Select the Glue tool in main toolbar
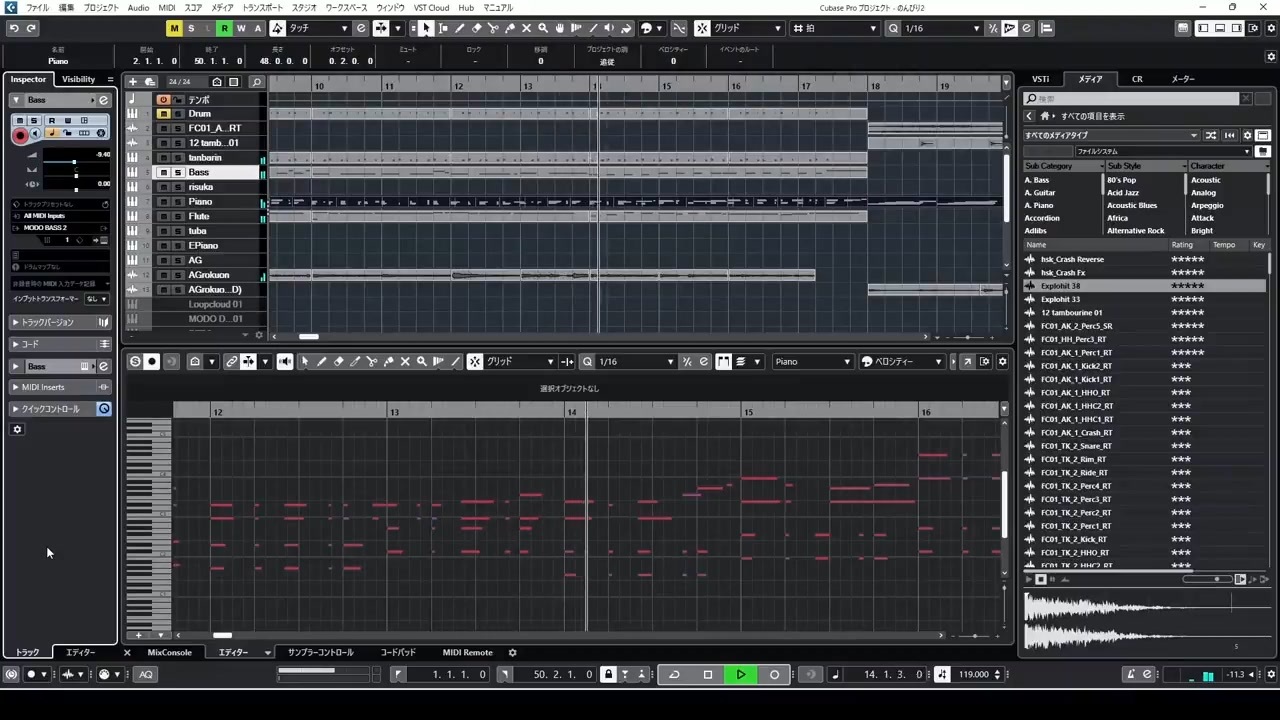 point(510,28)
